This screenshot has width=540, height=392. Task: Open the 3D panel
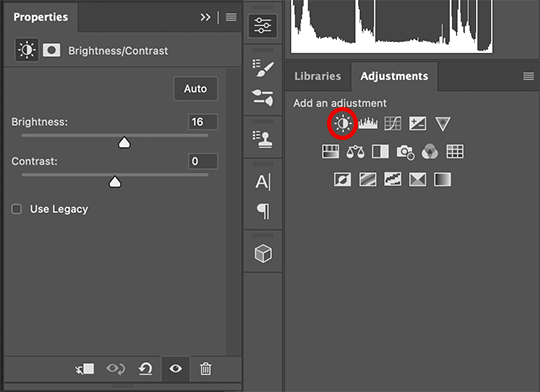(x=263, y=254)
